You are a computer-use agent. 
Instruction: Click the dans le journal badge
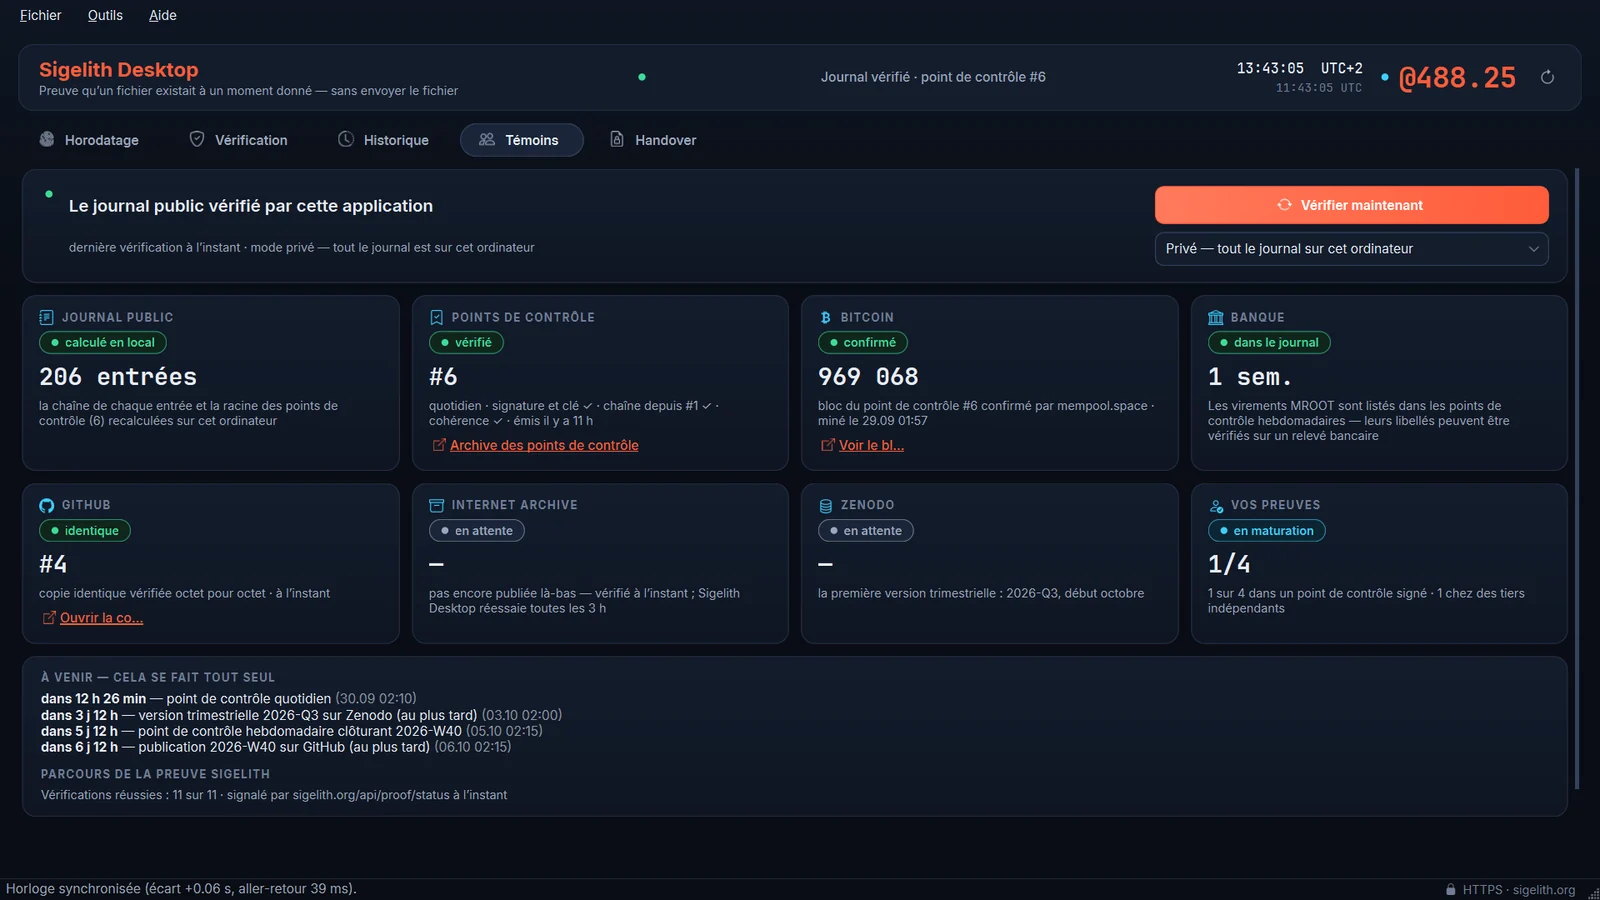pos(1269,342)
